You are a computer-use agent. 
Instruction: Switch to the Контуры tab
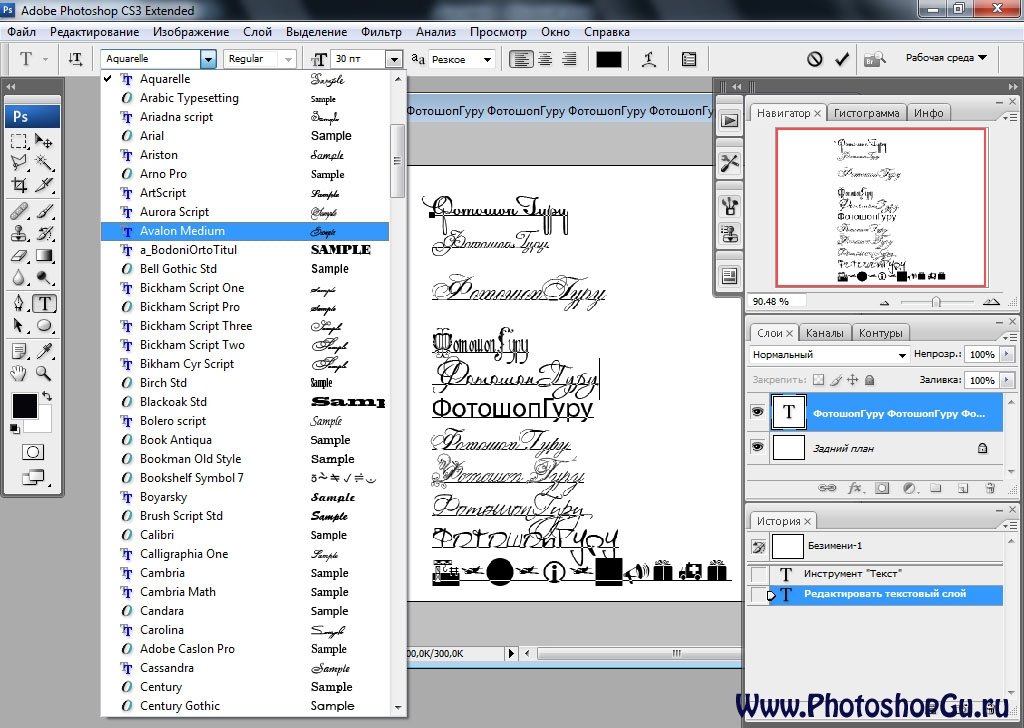[x=880, y=333]
